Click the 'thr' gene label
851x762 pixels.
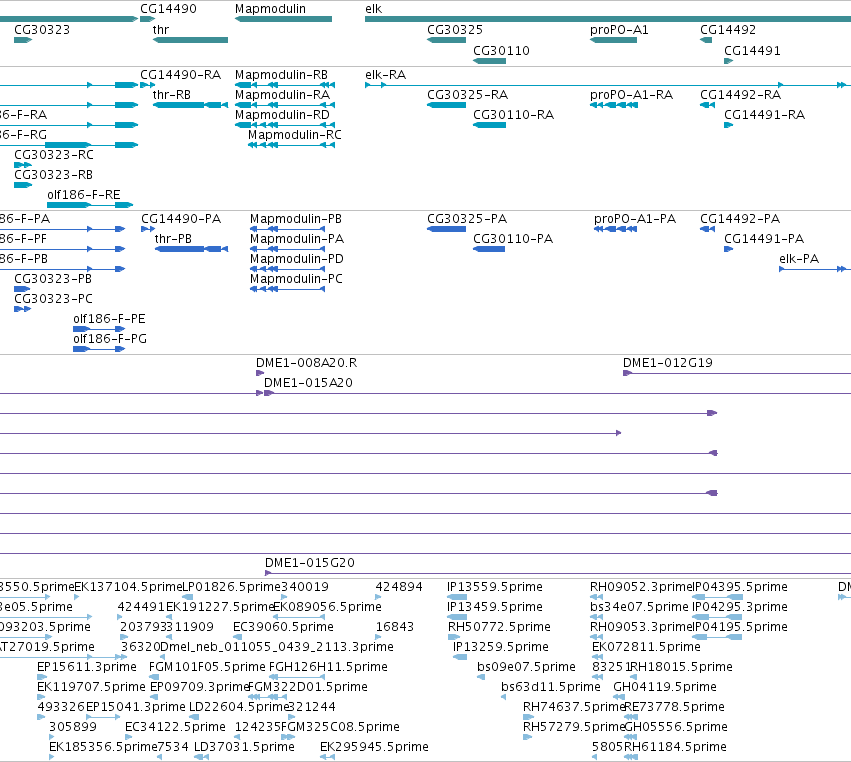coord(161,29)
